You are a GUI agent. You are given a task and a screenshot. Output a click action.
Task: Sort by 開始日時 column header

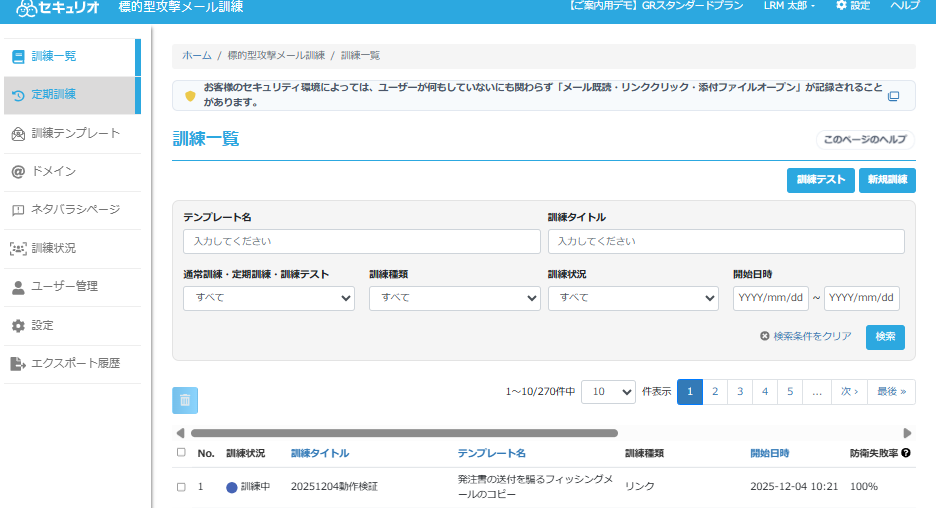769,453
